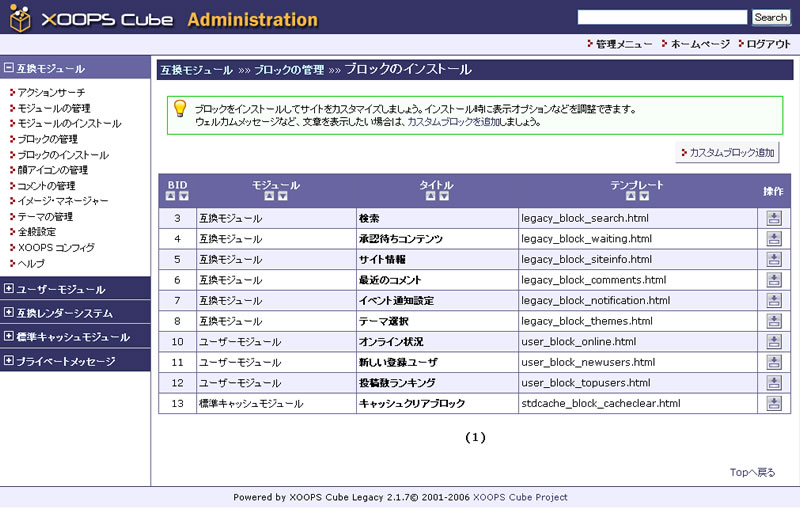Viewport: 800px width, 518px height.
Task: Click page number (1) in pagination
Action: (475, 437)
